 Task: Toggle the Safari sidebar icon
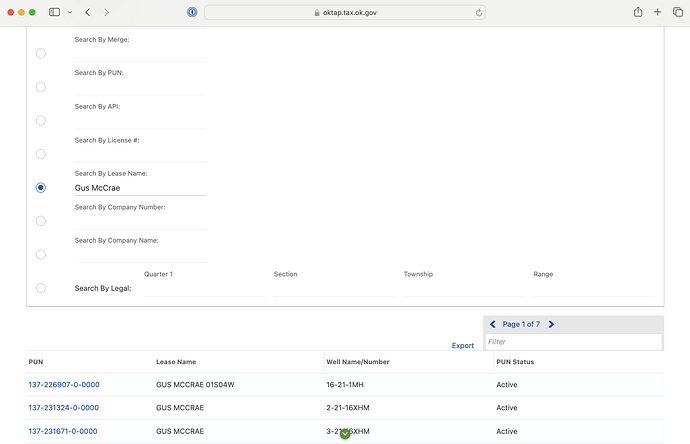pos(54,12)
